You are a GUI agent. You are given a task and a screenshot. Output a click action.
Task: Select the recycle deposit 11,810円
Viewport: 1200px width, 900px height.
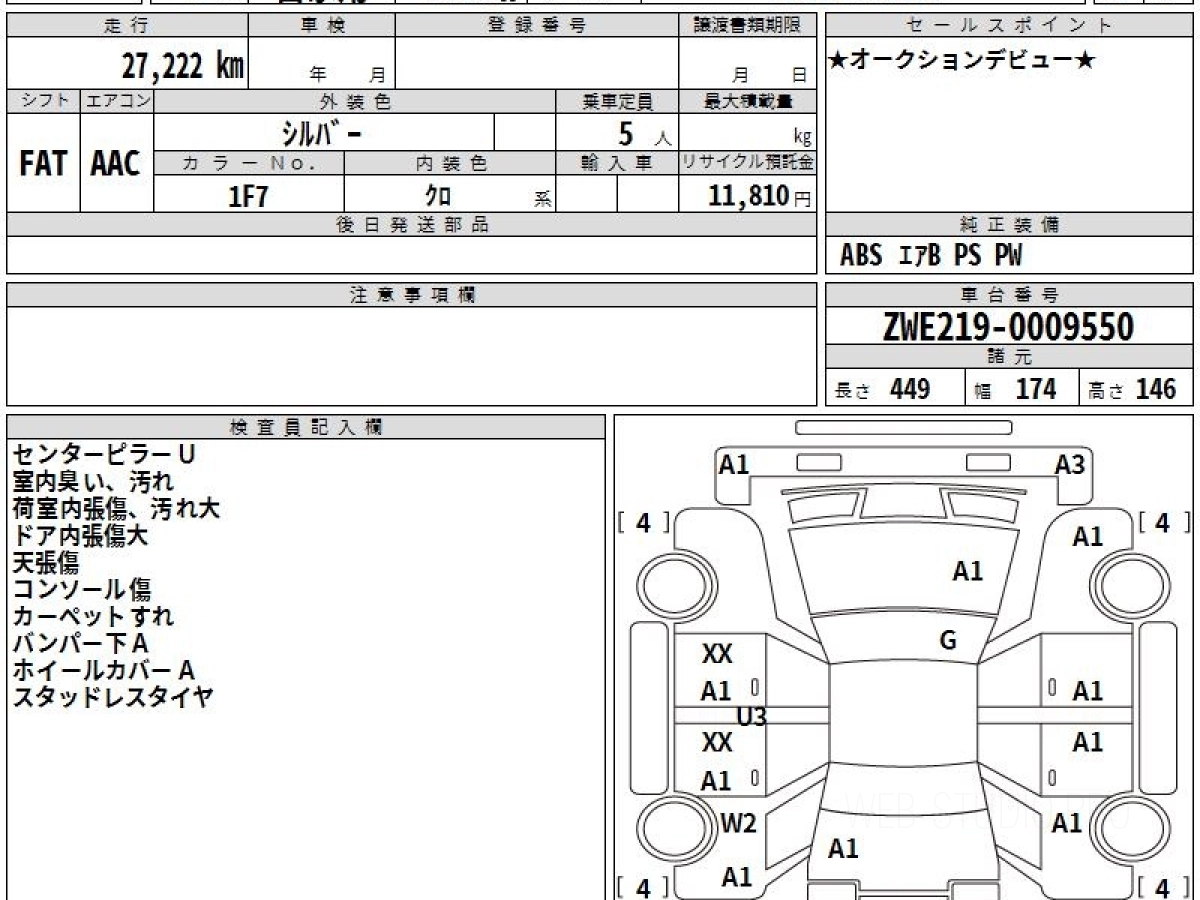[759, 195]
